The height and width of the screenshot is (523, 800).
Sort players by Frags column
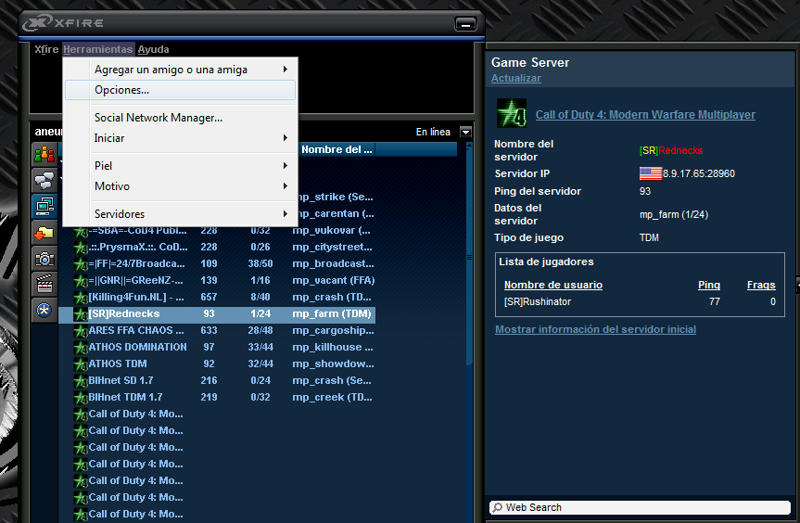coord(761,285)
